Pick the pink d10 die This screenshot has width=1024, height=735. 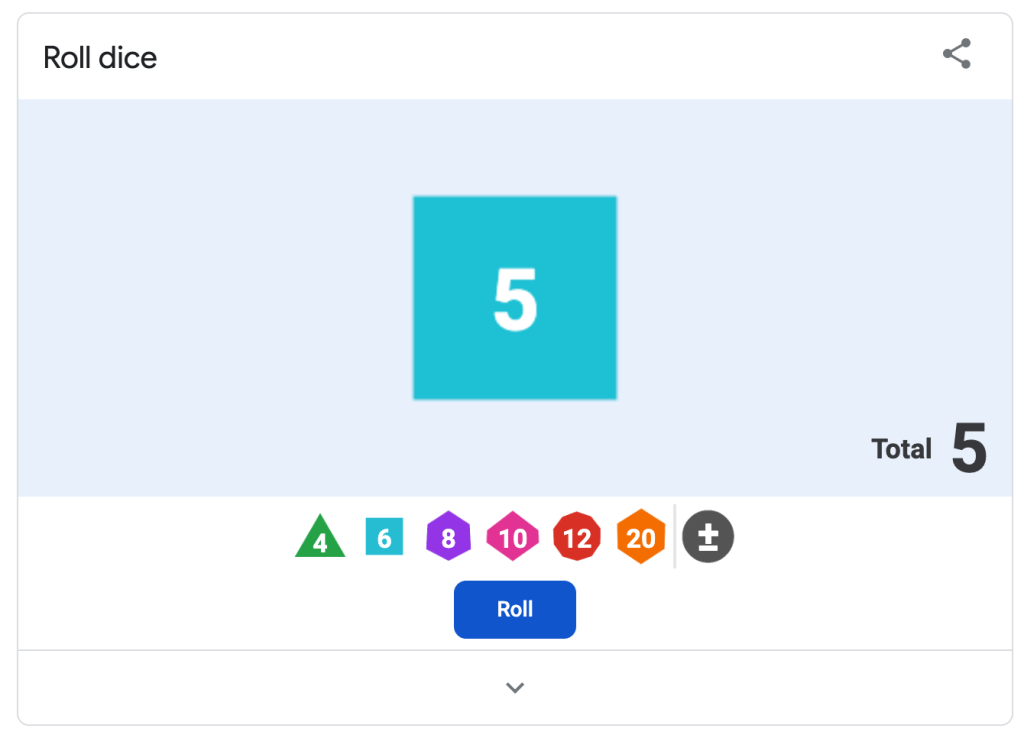coord(512,537)
